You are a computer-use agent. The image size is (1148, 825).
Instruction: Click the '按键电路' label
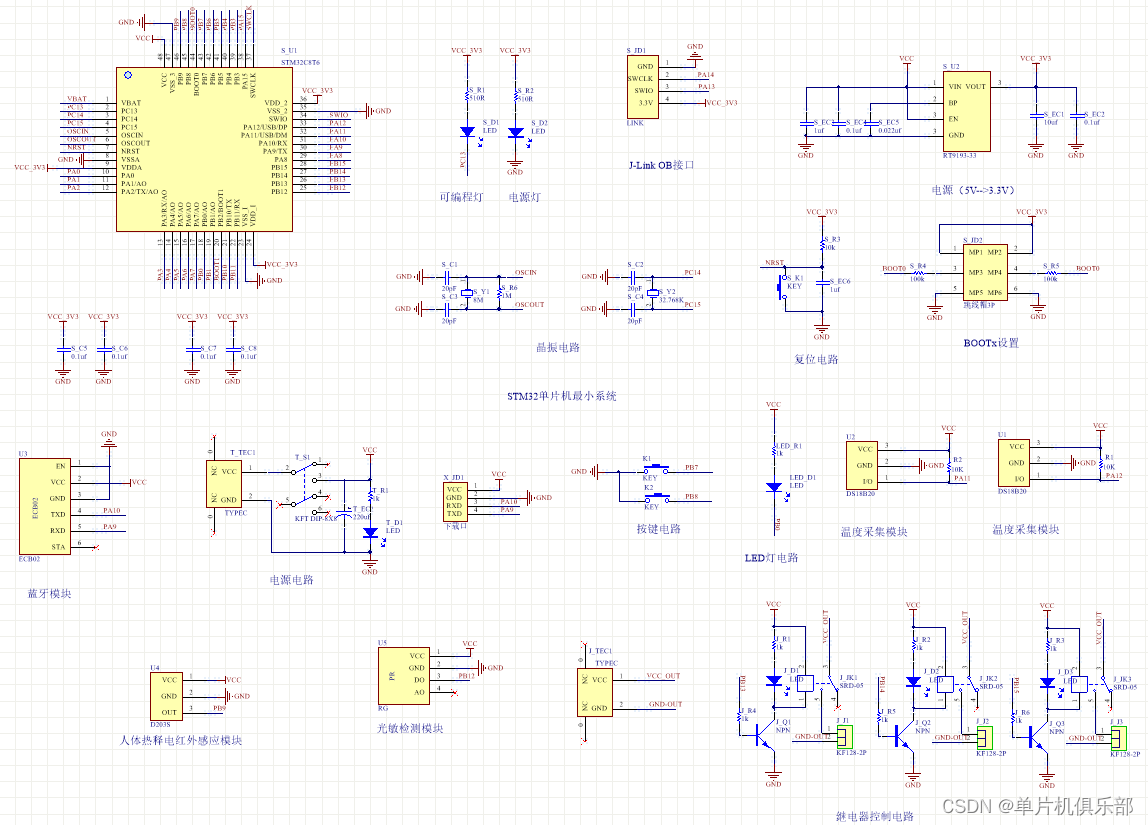659,529
